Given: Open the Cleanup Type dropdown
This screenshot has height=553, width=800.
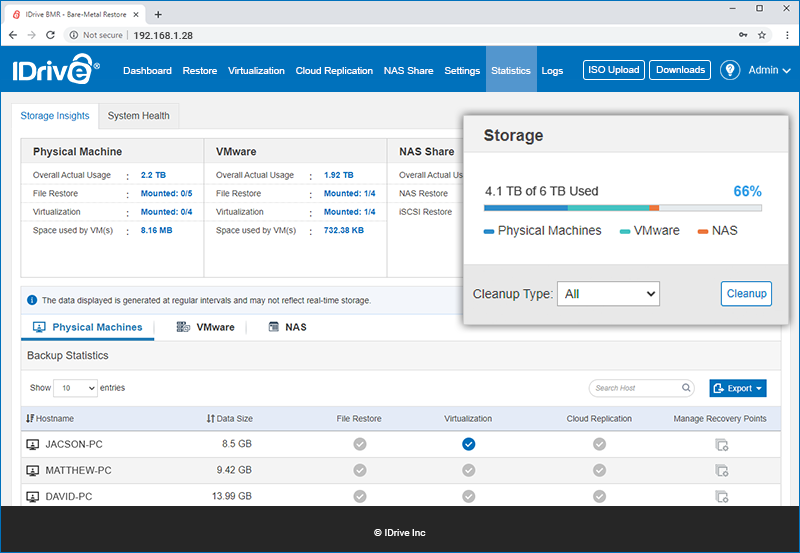Looking at the screenshot, I should click(x=608, y=294).
